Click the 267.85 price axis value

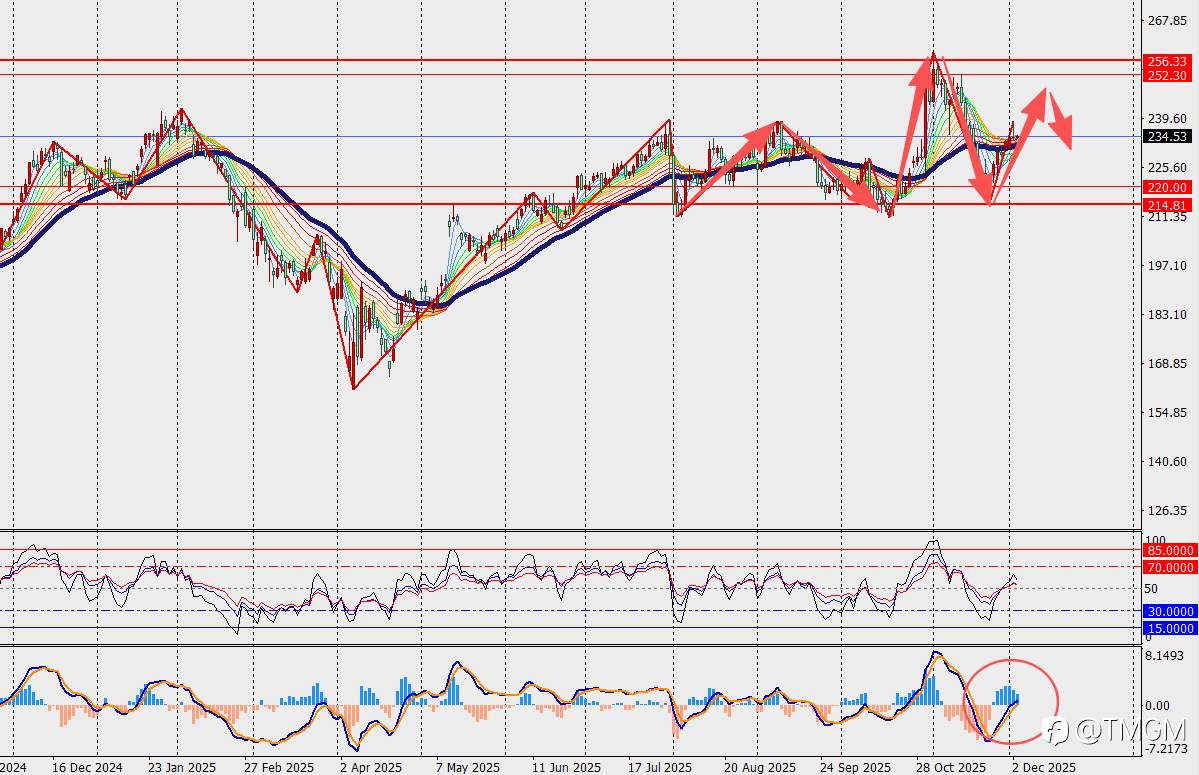tap(1168, 21)
